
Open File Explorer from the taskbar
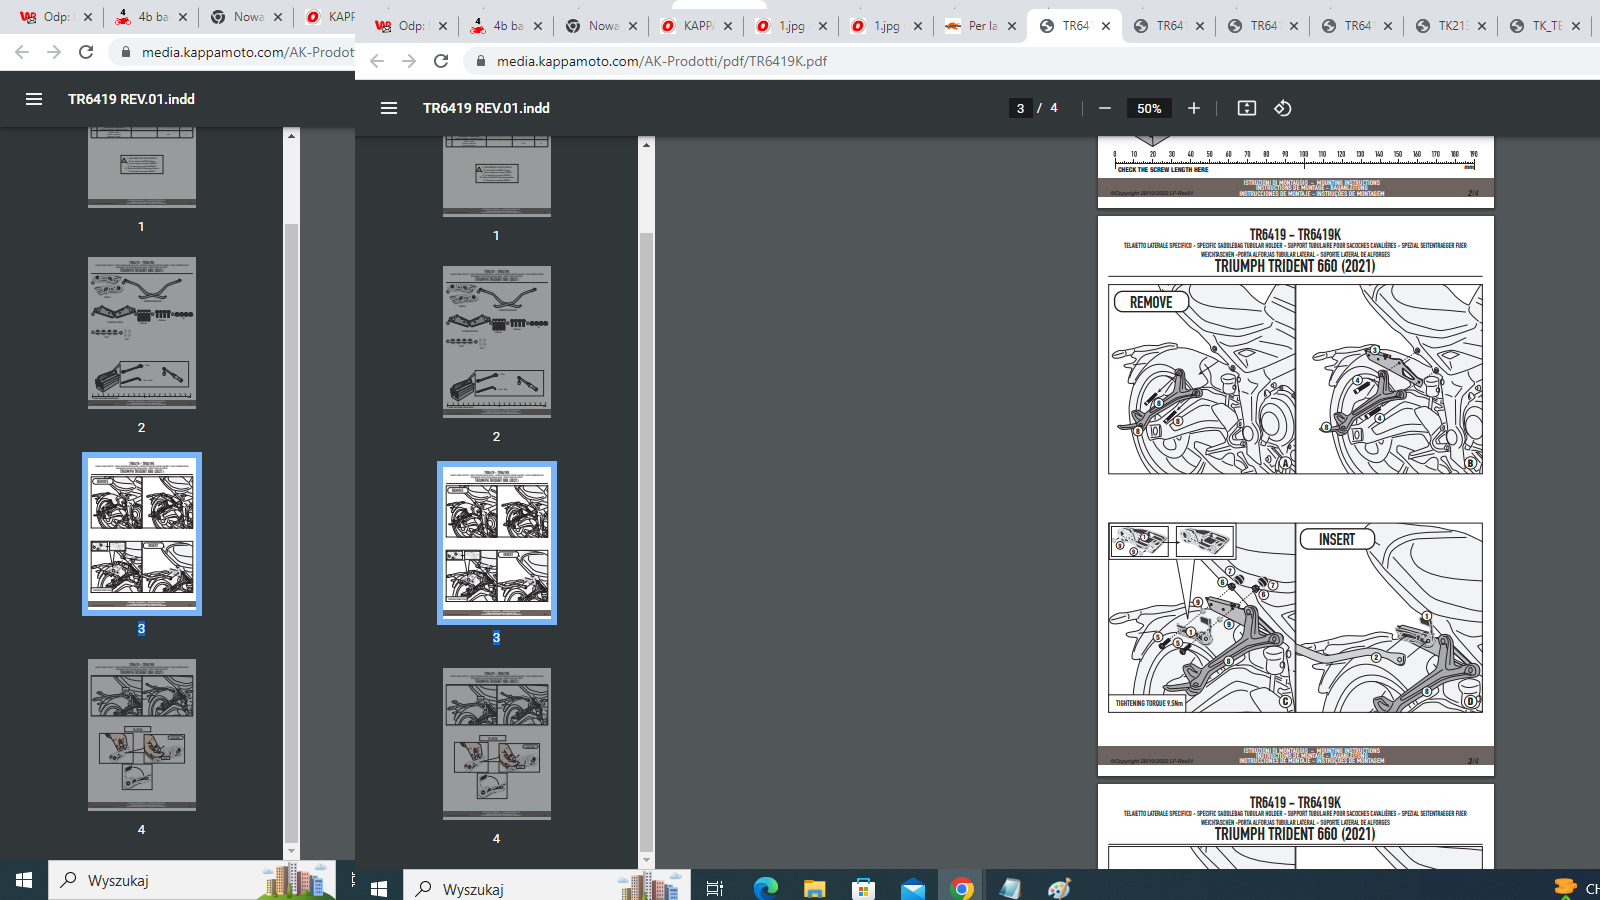pyautogui.click(x=814, y=888)
